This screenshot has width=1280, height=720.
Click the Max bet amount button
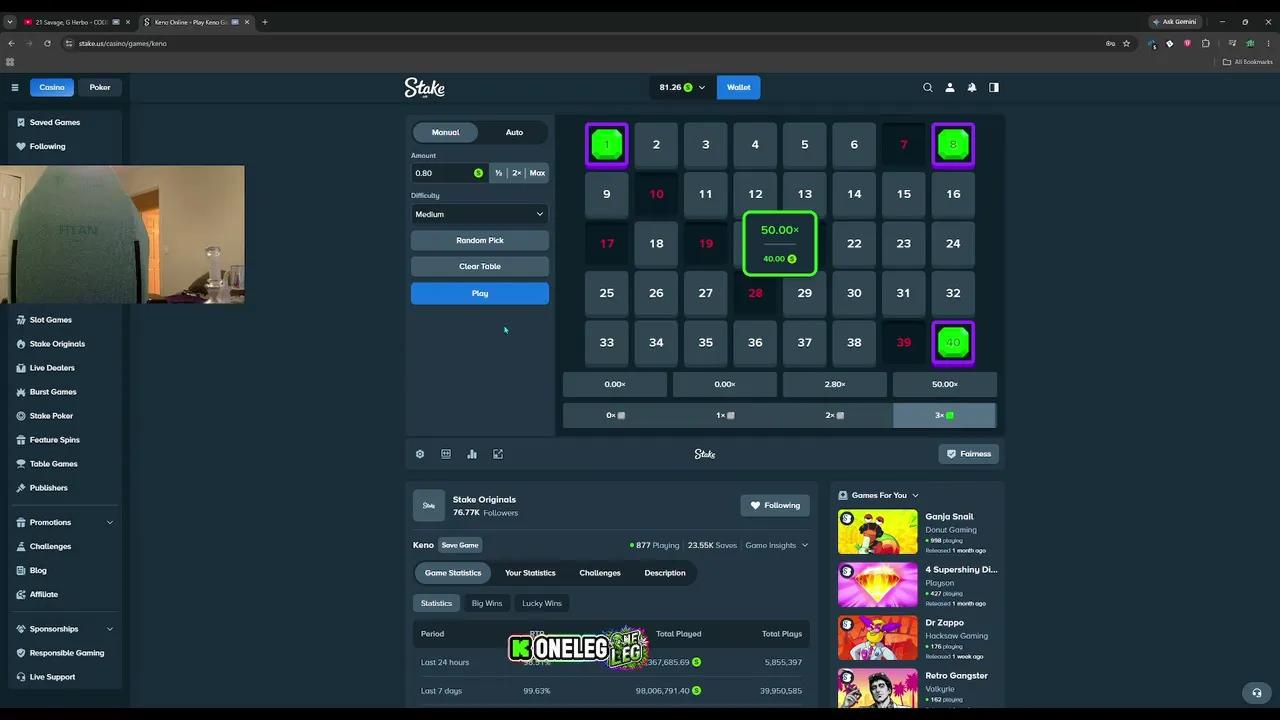pyautogui.click(x=537, y=173)
